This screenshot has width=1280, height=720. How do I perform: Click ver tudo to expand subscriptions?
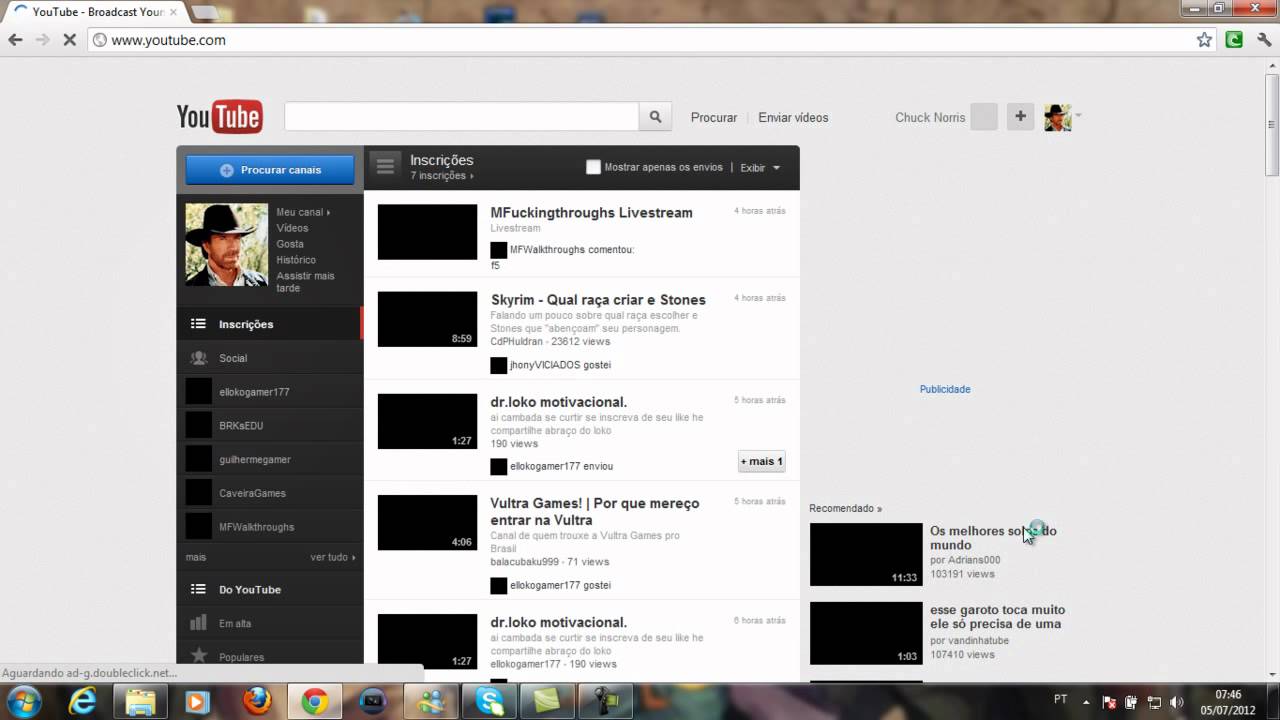coord(332,557)
